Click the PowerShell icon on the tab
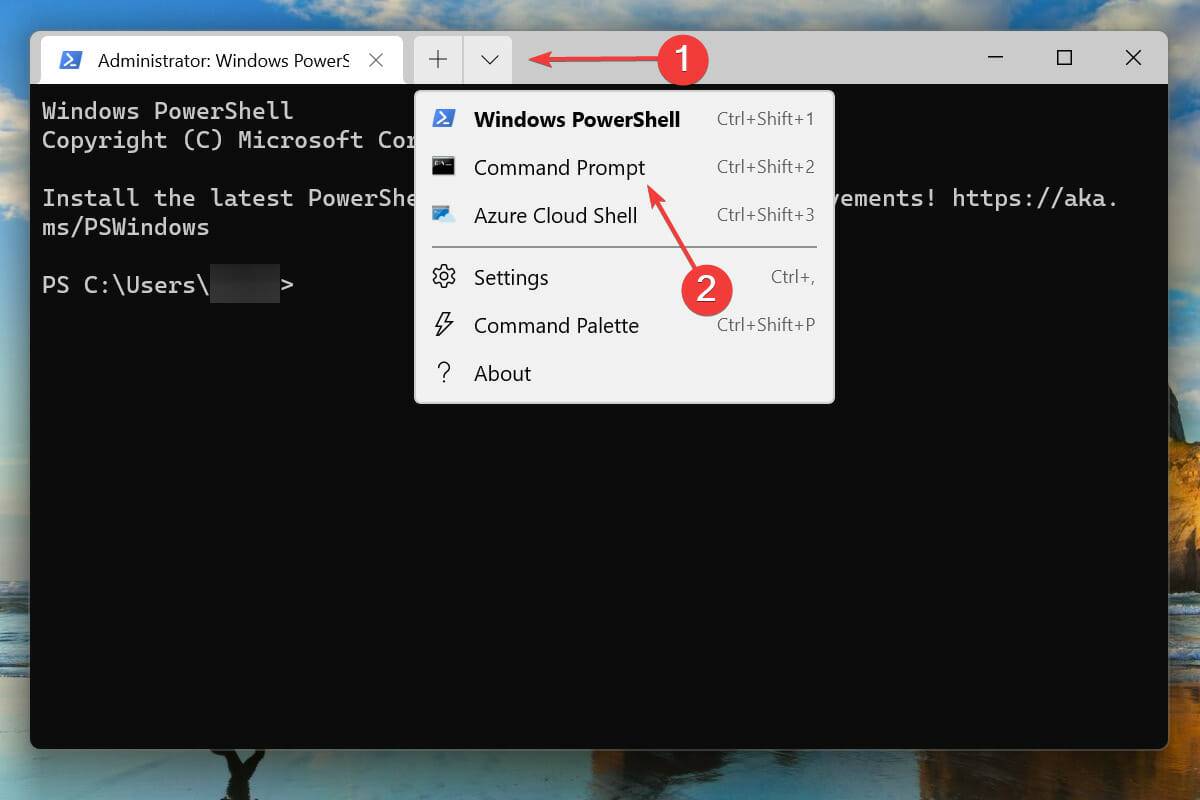The image size is (1200, 800). (70, 60)
